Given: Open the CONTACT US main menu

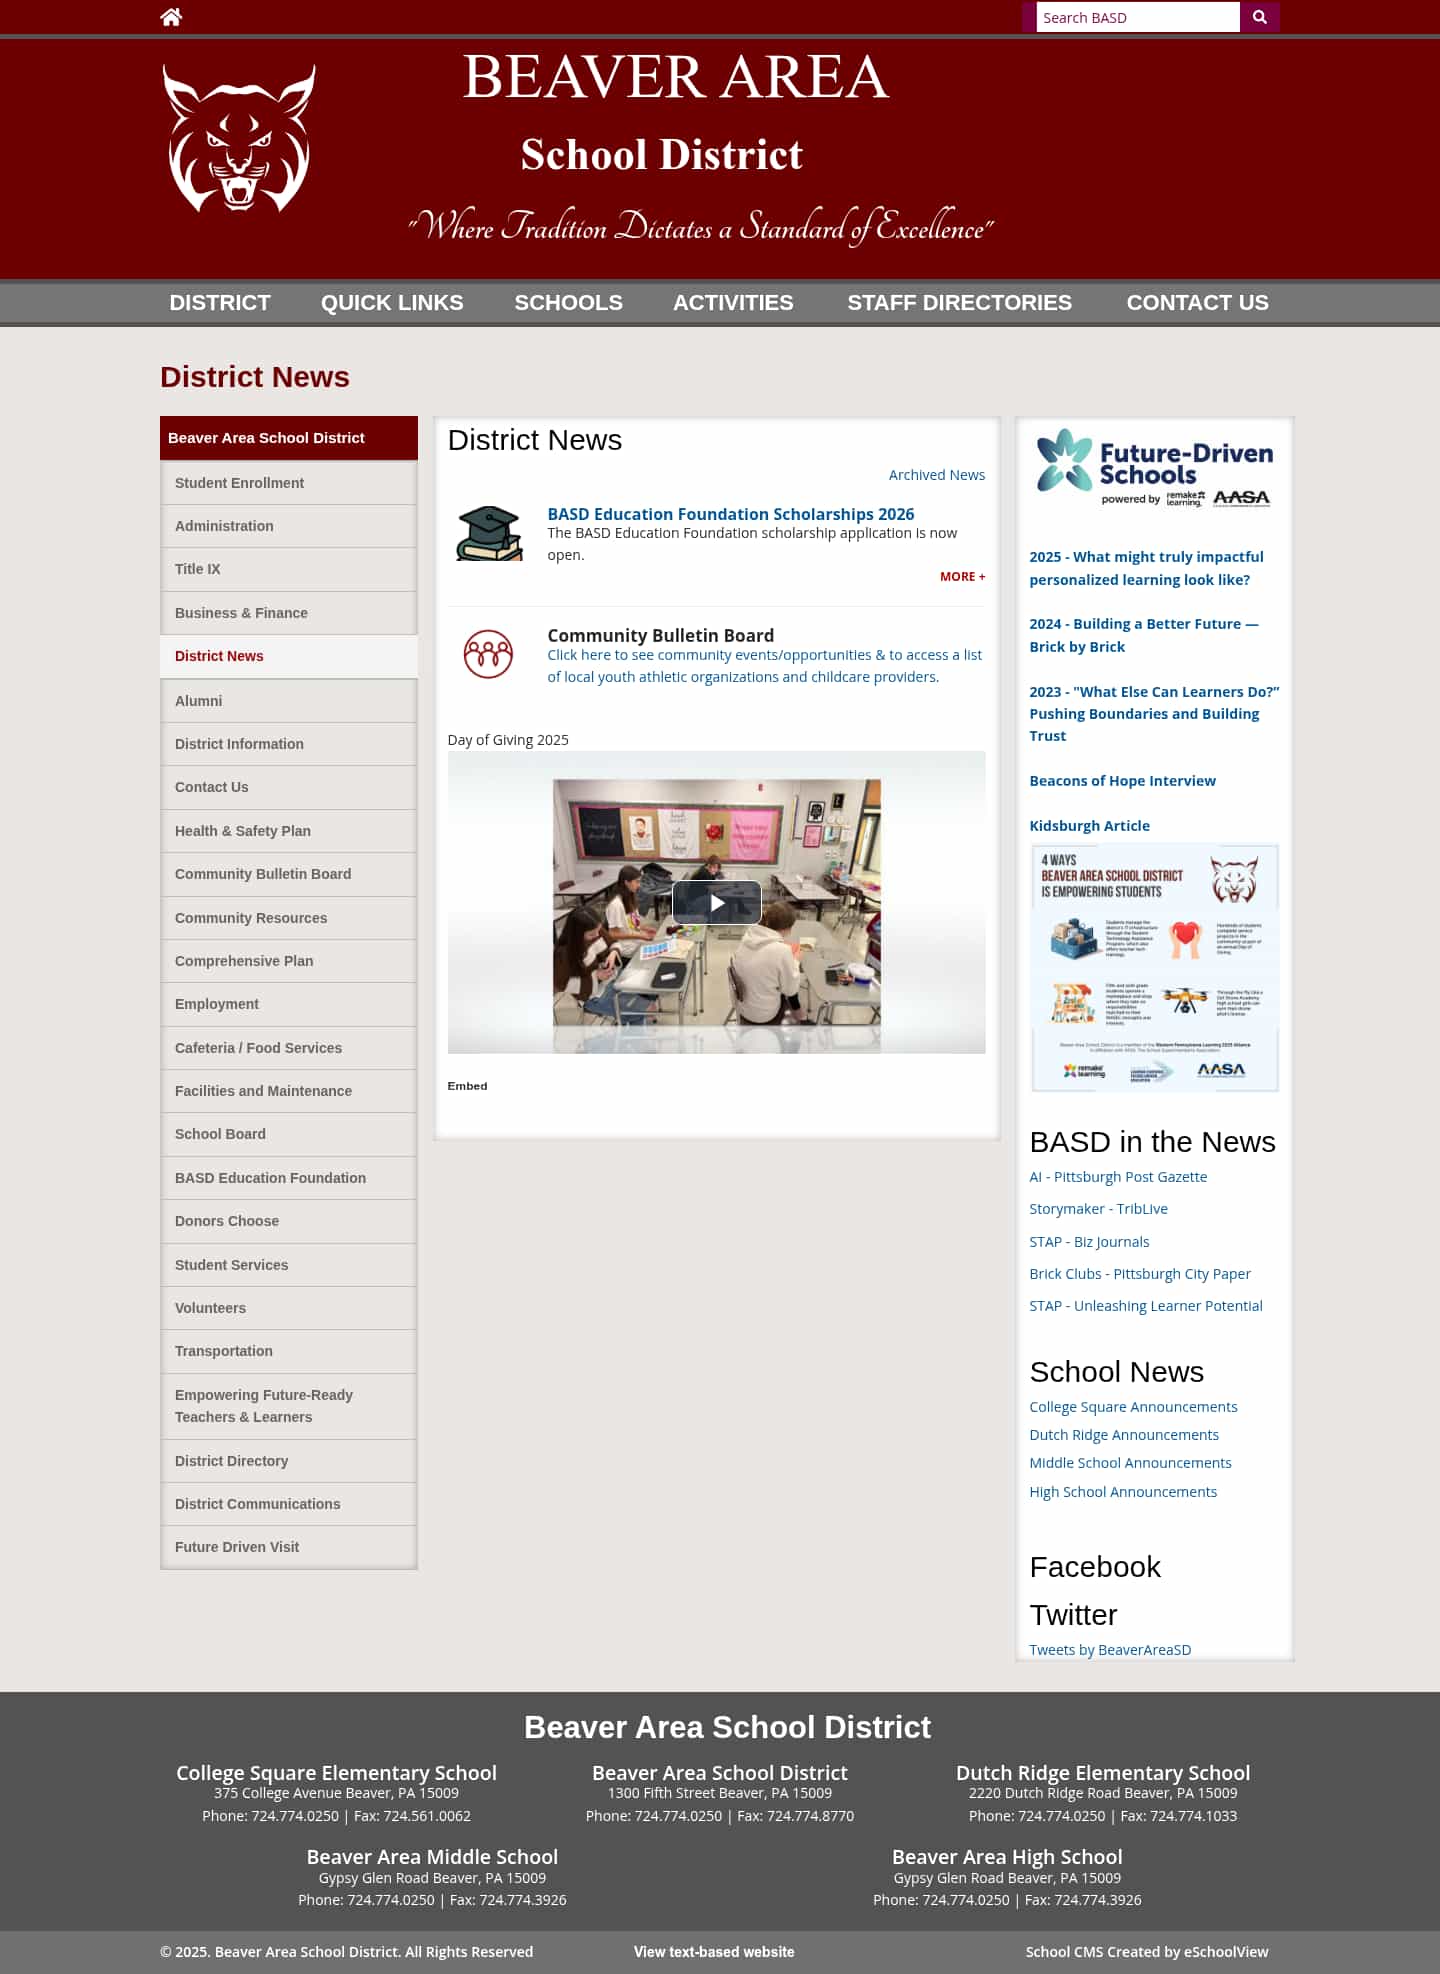Looking at the screenshot, I should (x=1198, y=303).
